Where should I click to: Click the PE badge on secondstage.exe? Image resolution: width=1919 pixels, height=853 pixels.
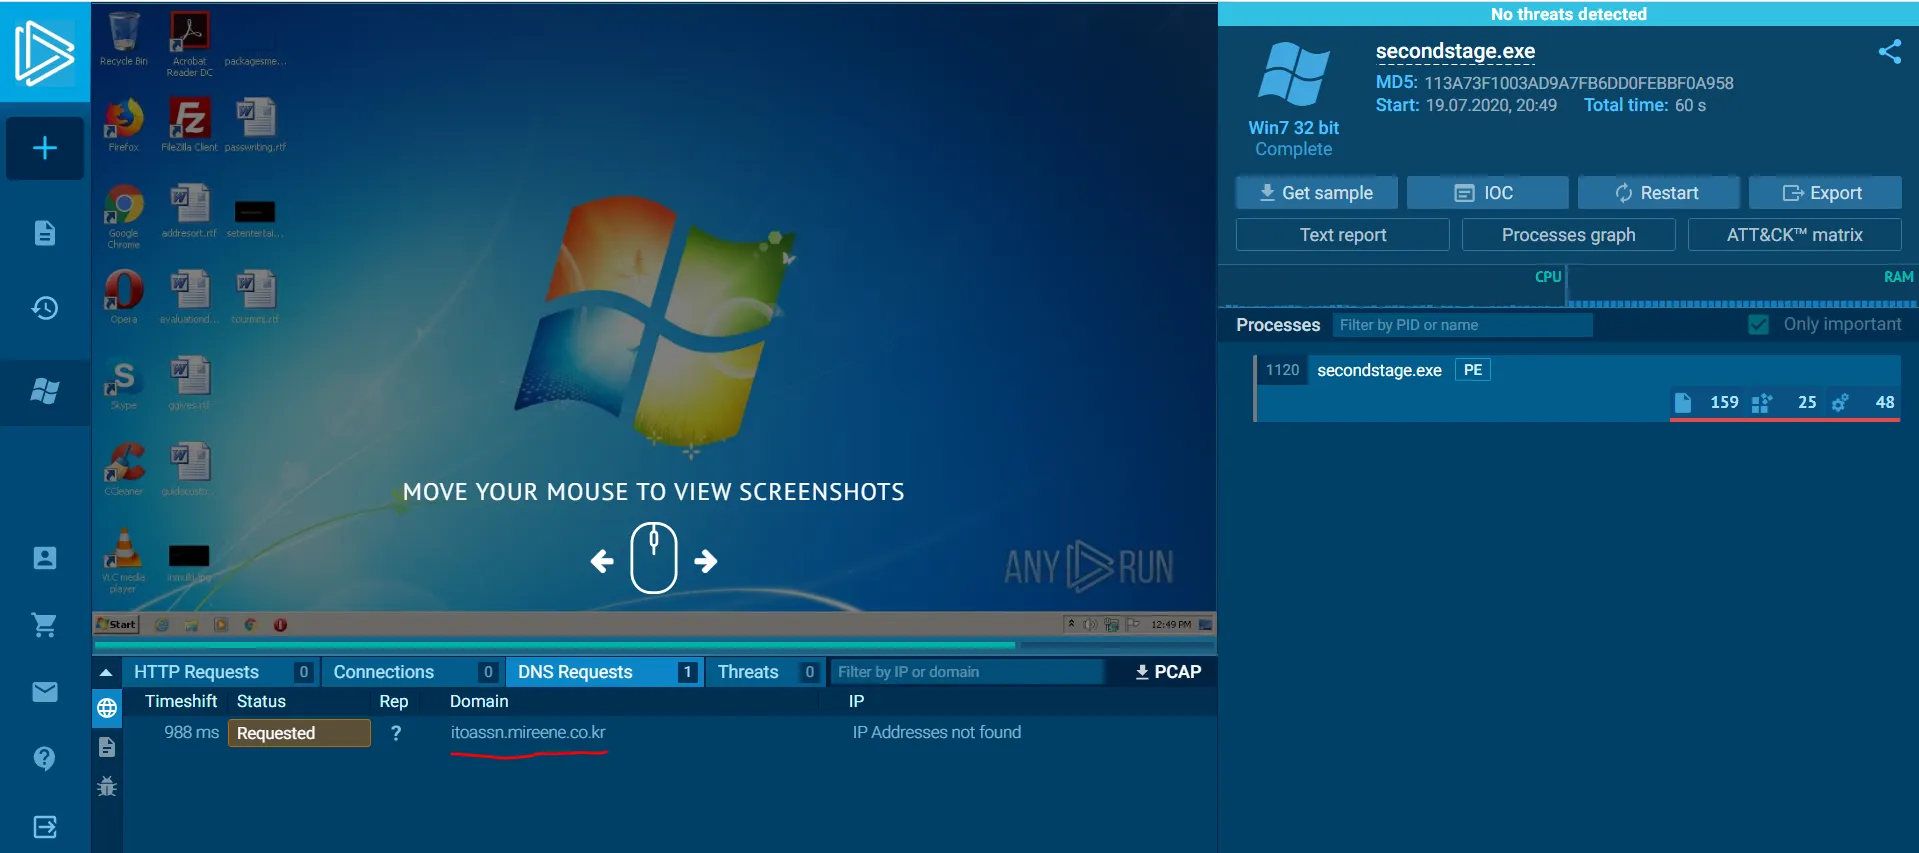(1473, 370)
